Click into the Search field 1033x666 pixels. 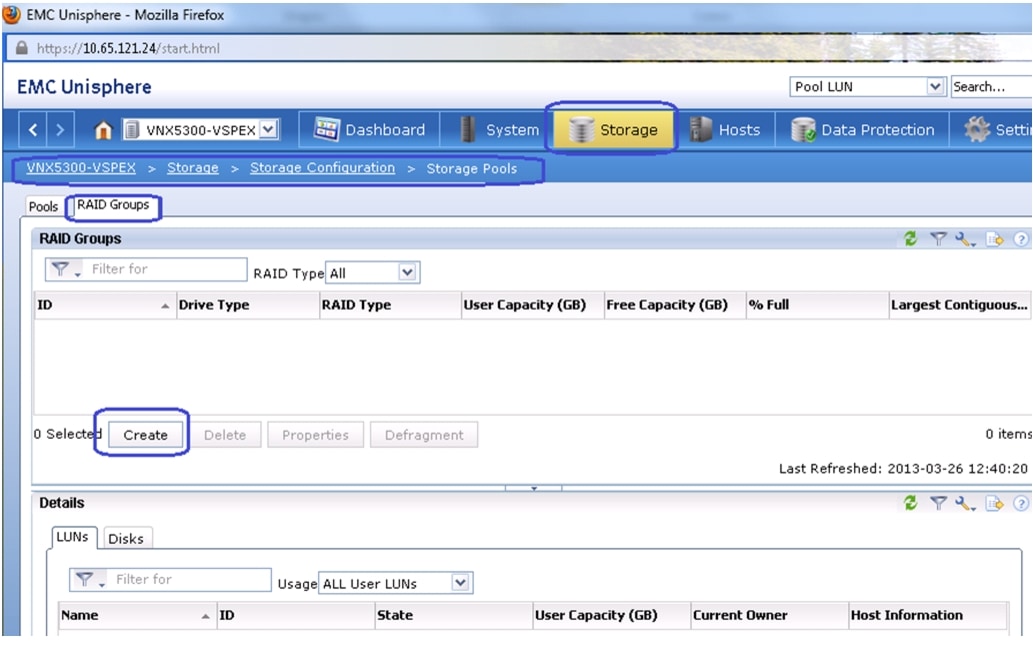[991, 86]
